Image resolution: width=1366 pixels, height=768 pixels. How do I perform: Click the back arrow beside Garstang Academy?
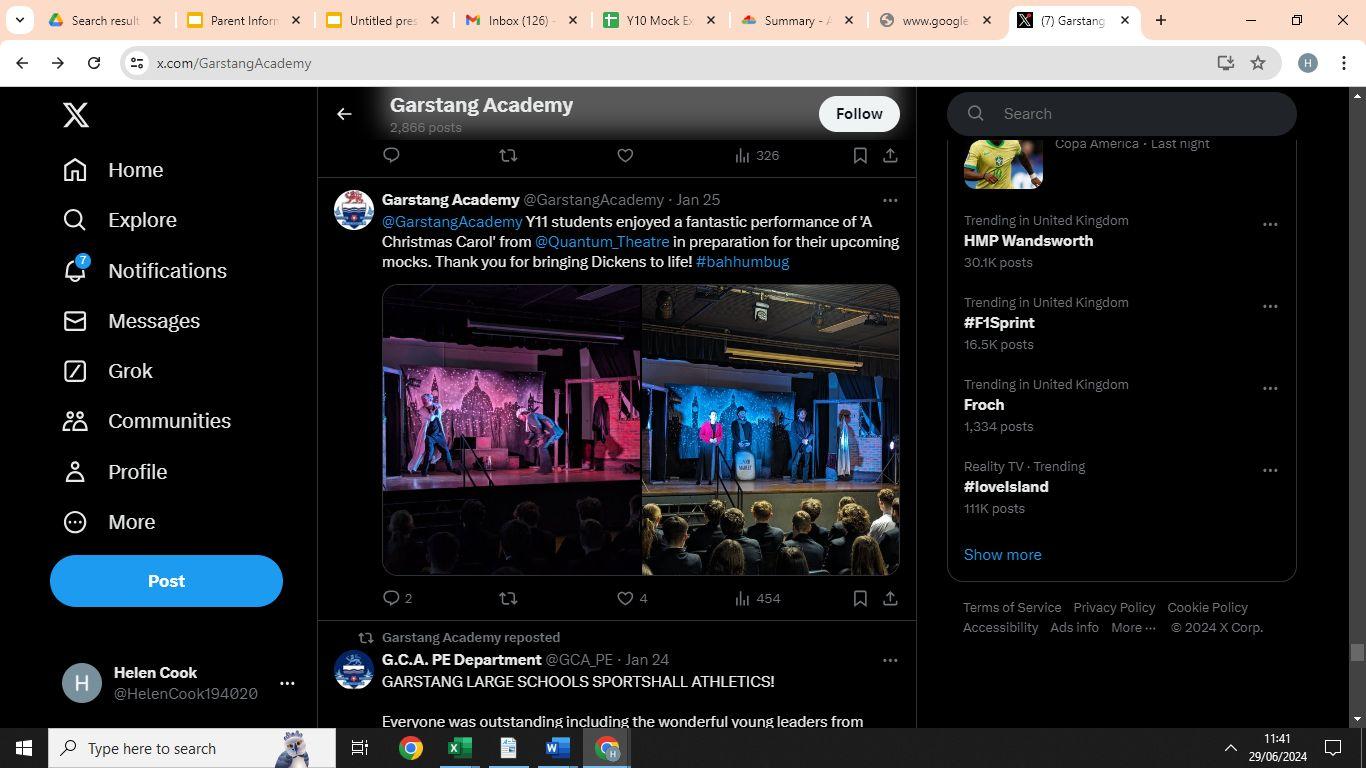pos(344,114)
